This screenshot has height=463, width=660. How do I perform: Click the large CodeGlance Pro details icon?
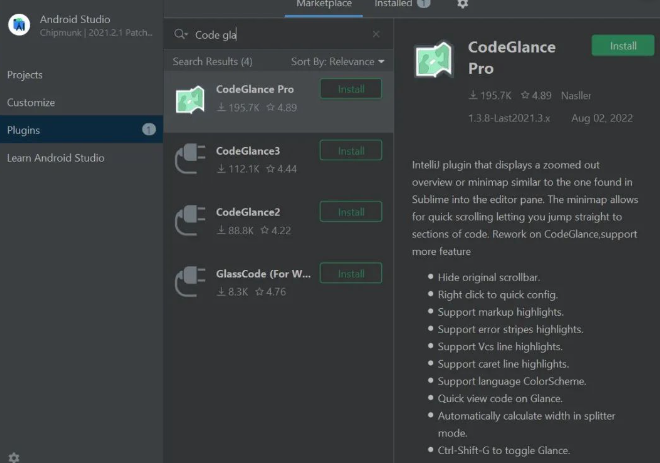[434, 60]
